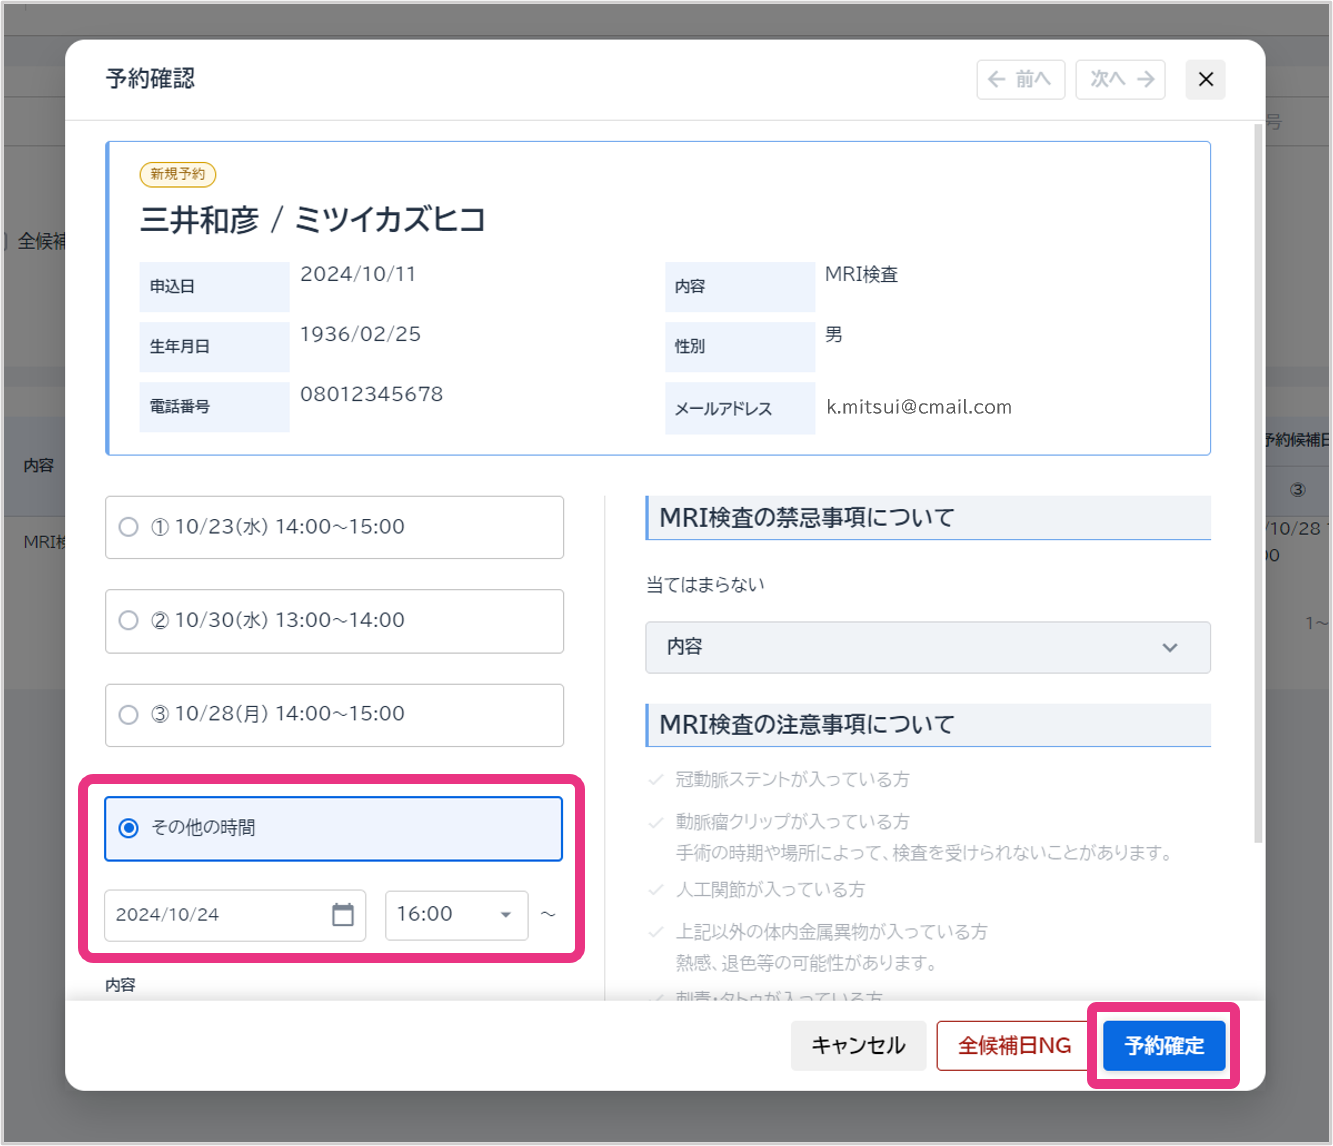The image size is (1333, 1146).
Task: Open the calendar date picker icon
Action: click(x=343, y=914)
